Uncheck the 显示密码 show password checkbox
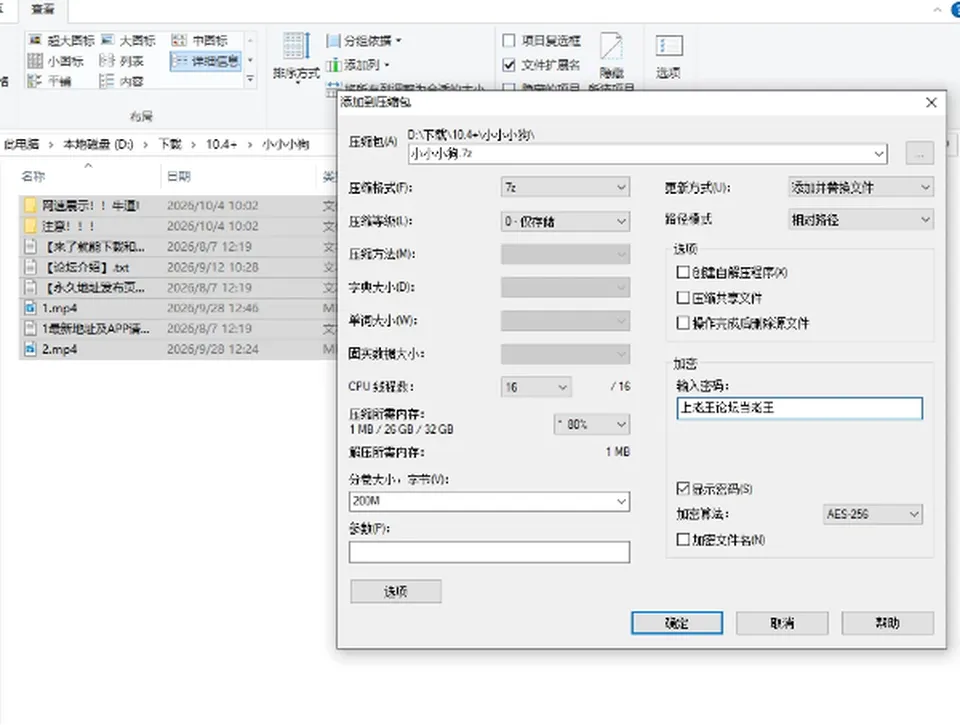Viewport: 960px width, 725px height. [683, 488]
